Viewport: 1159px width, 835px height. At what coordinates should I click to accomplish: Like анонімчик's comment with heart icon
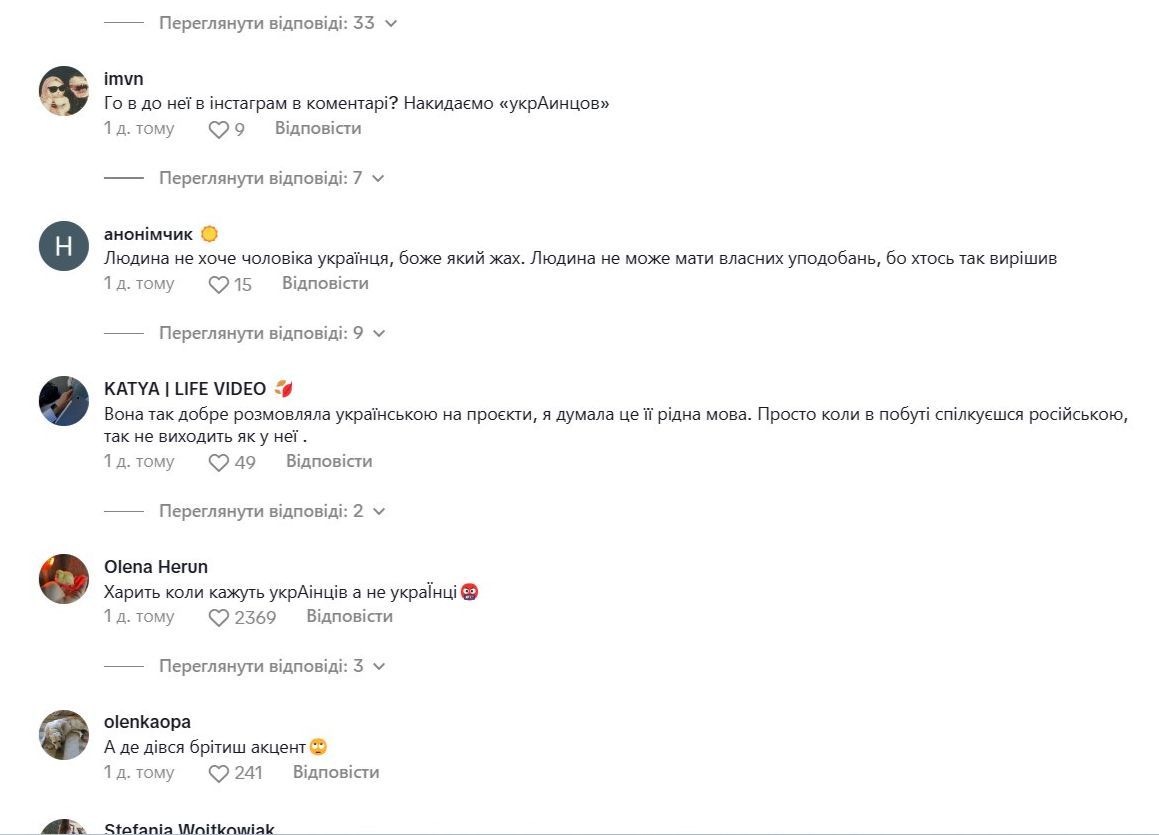[x=219, y=284]
